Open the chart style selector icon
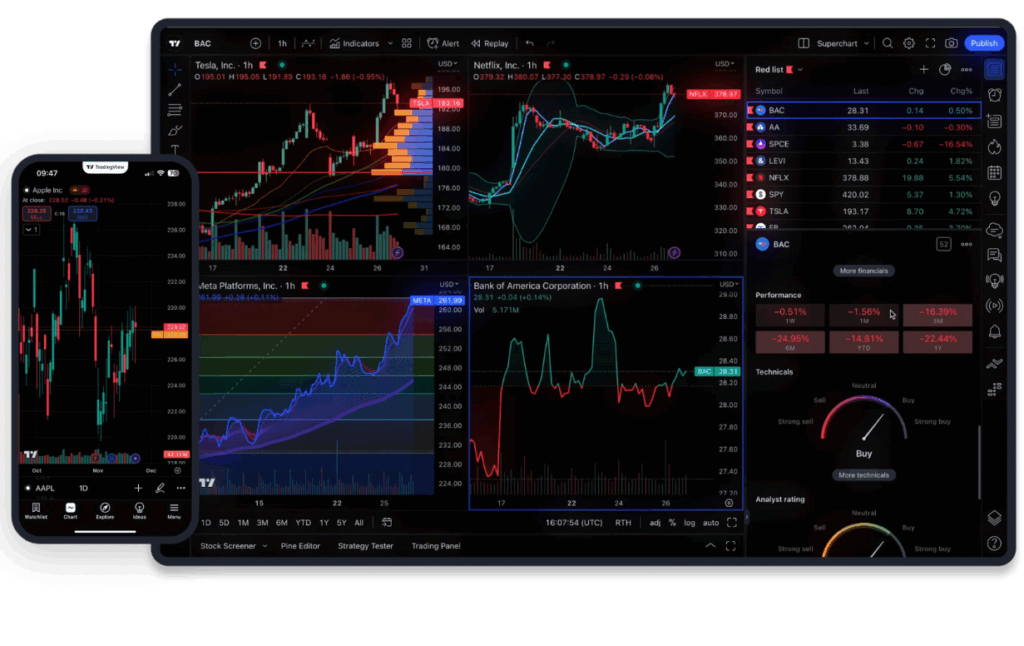 [x=308, y=44]
